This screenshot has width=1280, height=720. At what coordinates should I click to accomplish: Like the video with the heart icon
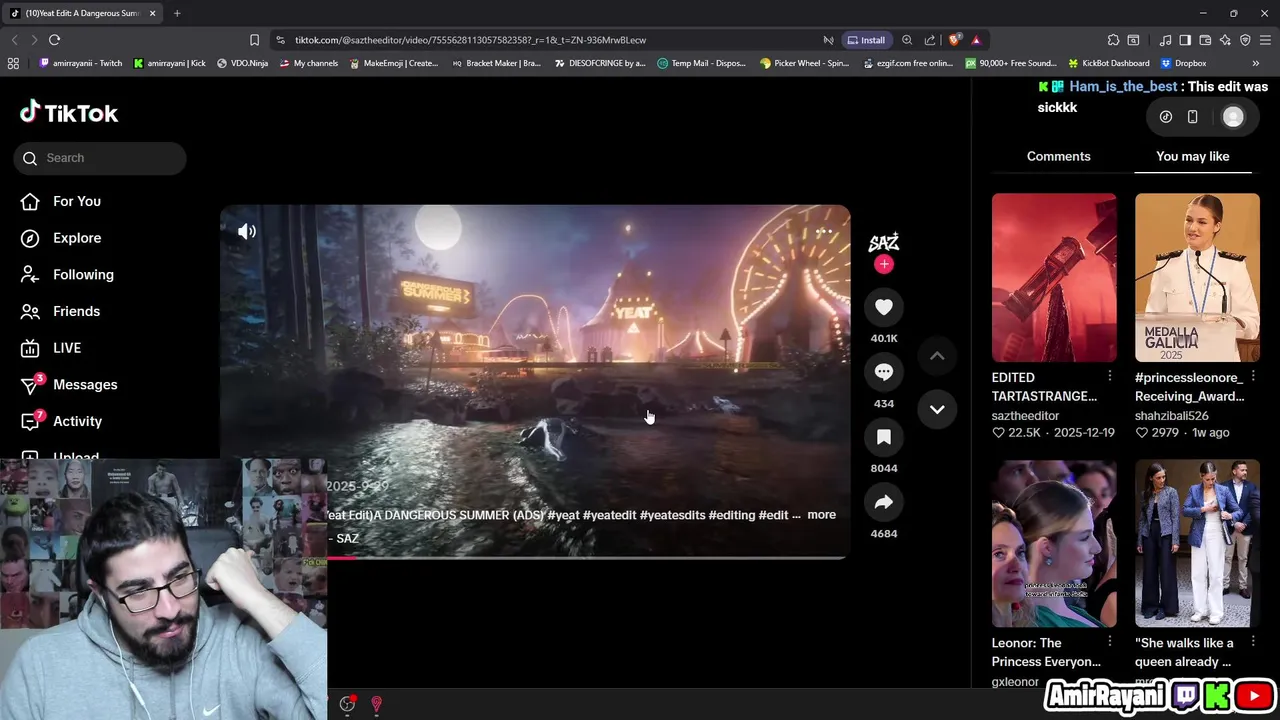coord(884,307)
